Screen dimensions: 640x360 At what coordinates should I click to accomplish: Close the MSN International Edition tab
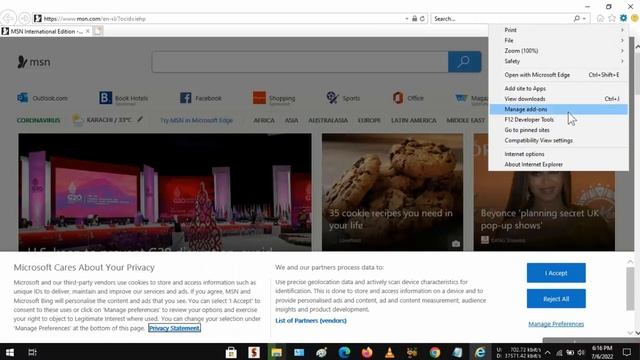88,31
